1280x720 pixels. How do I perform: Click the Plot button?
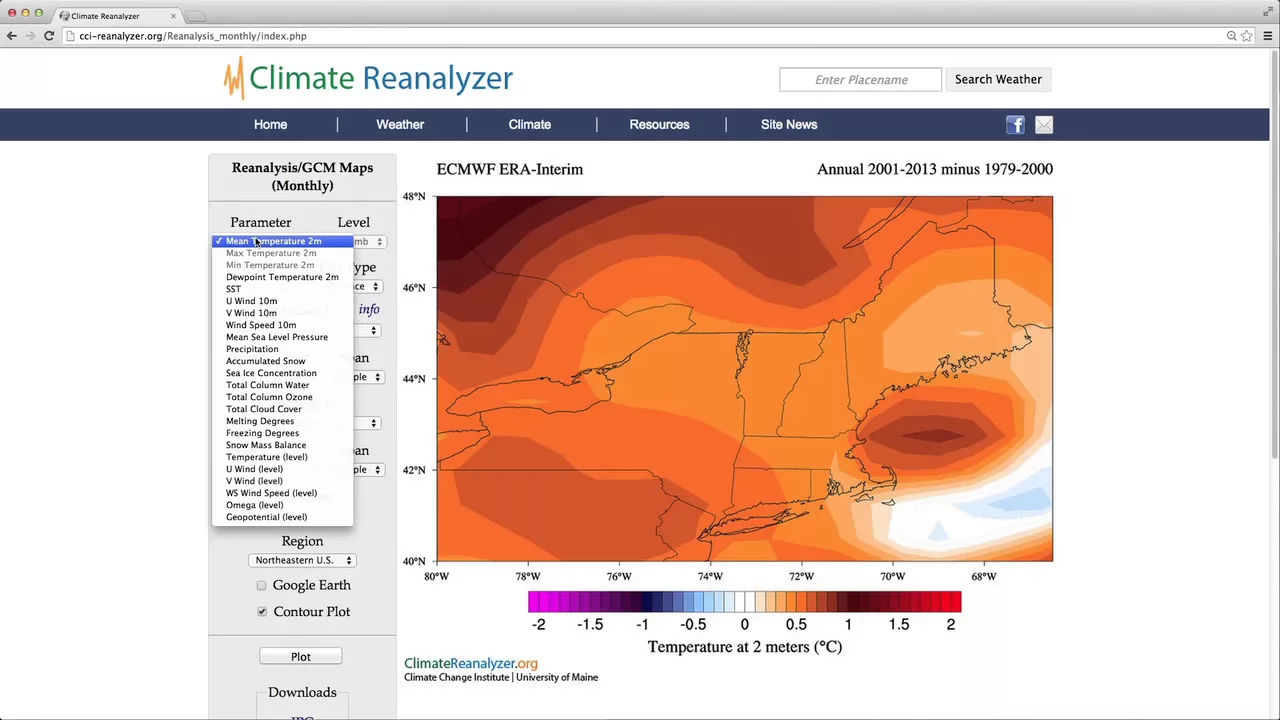click(301, 656)
